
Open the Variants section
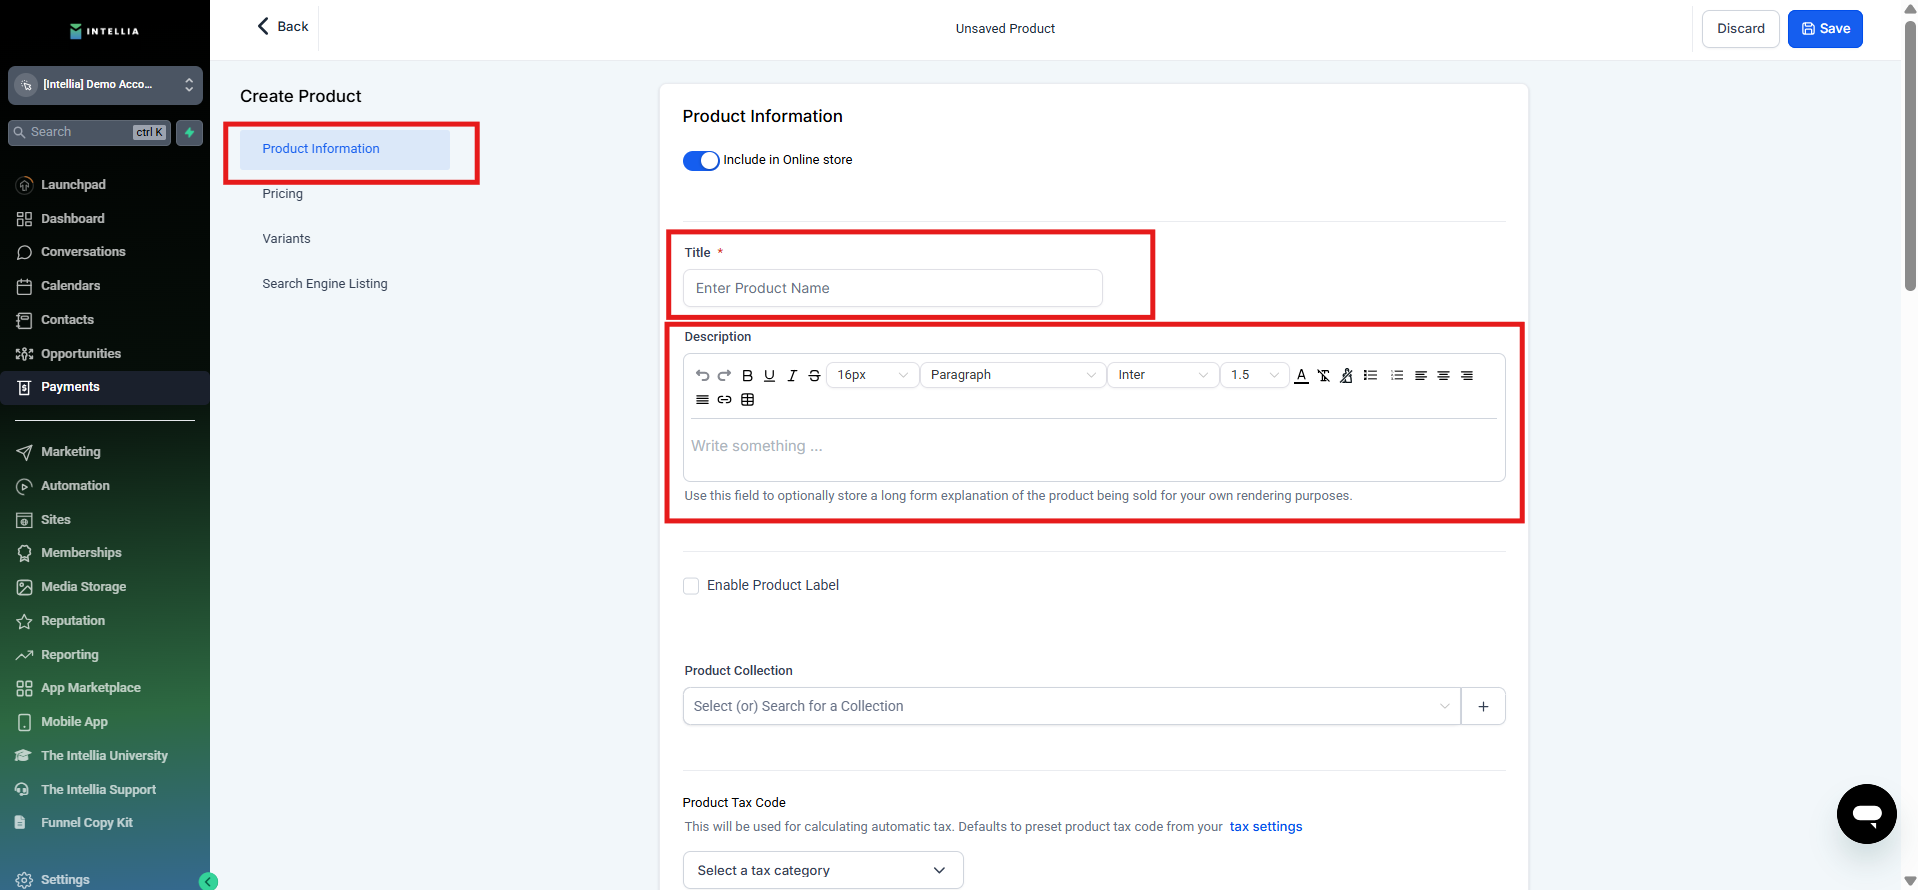pos(286,239)
